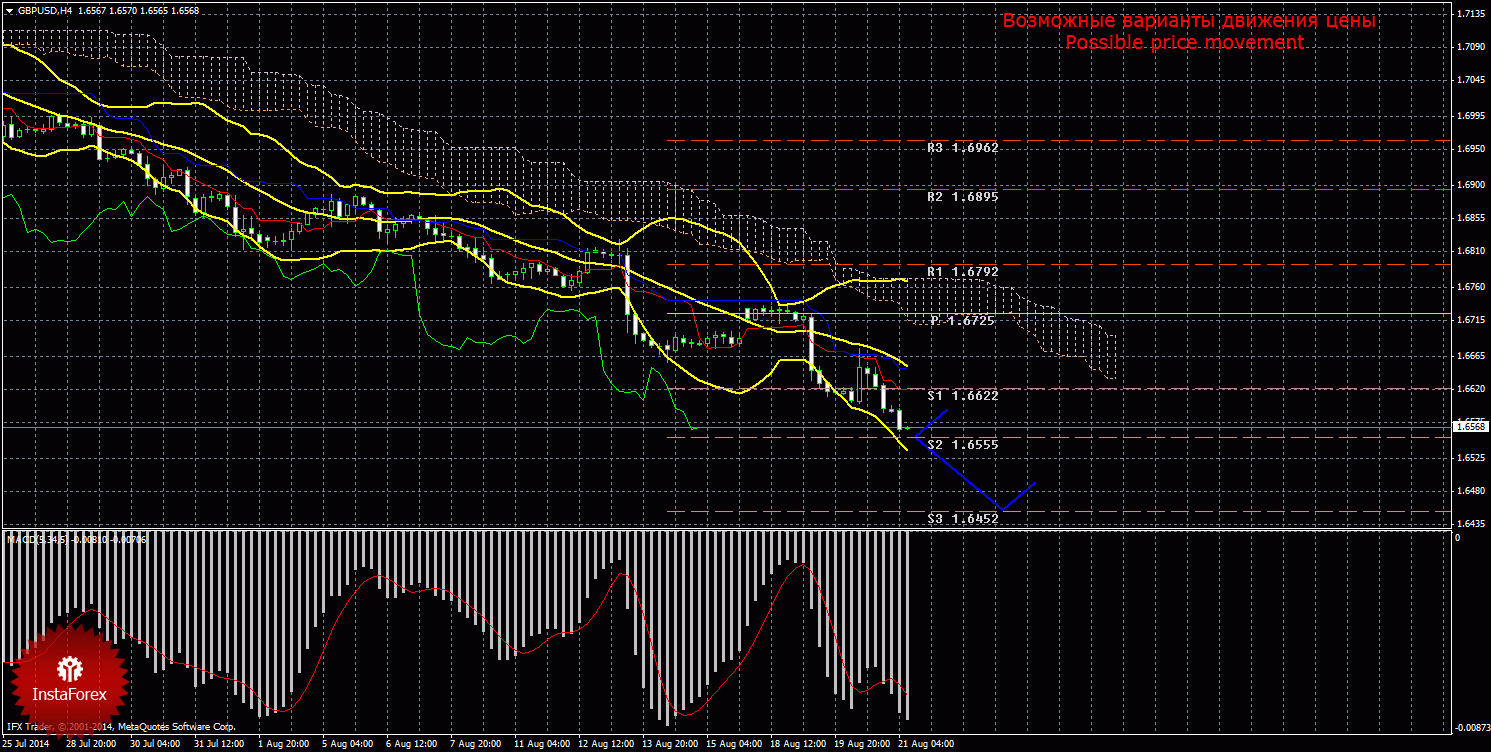Click the current price tag 1.6568
Viewport: 1491px width, 752px height.
pyautogui.click(x=1471, y=426)
